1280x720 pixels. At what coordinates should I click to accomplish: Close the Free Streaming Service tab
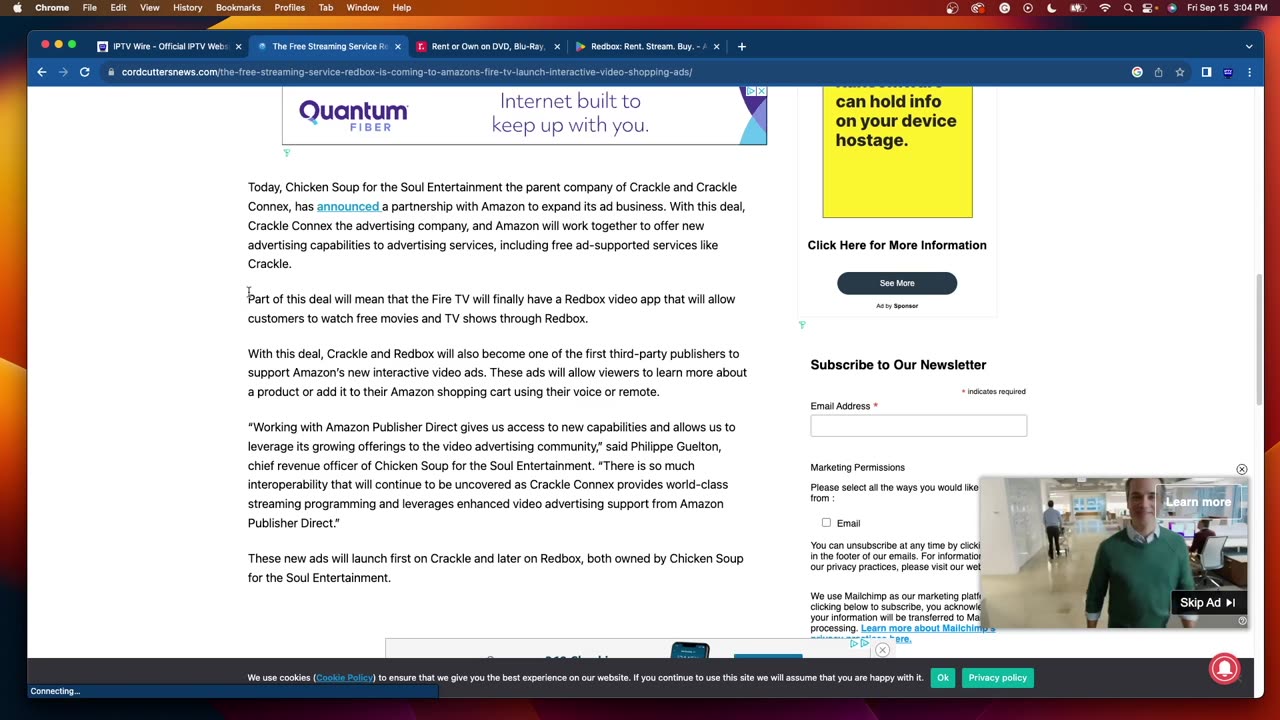click(x=398, y=46)
